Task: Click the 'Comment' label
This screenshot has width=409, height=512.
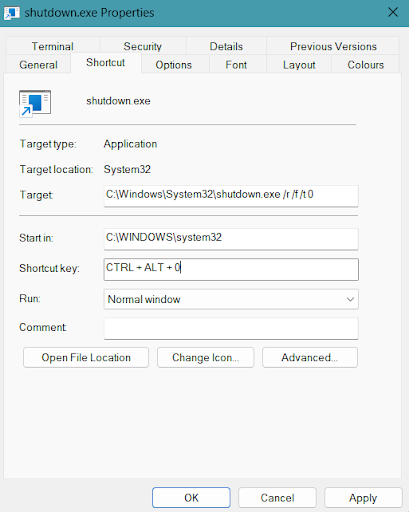Action: (43, 327)
